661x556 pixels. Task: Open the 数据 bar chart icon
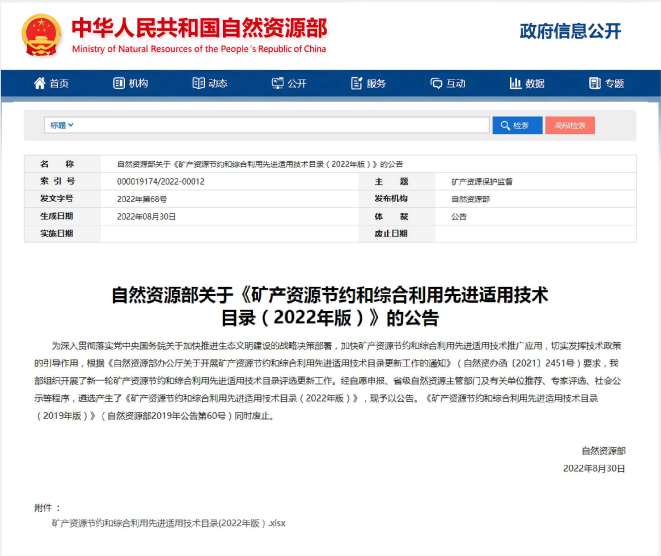pos(515,84)
